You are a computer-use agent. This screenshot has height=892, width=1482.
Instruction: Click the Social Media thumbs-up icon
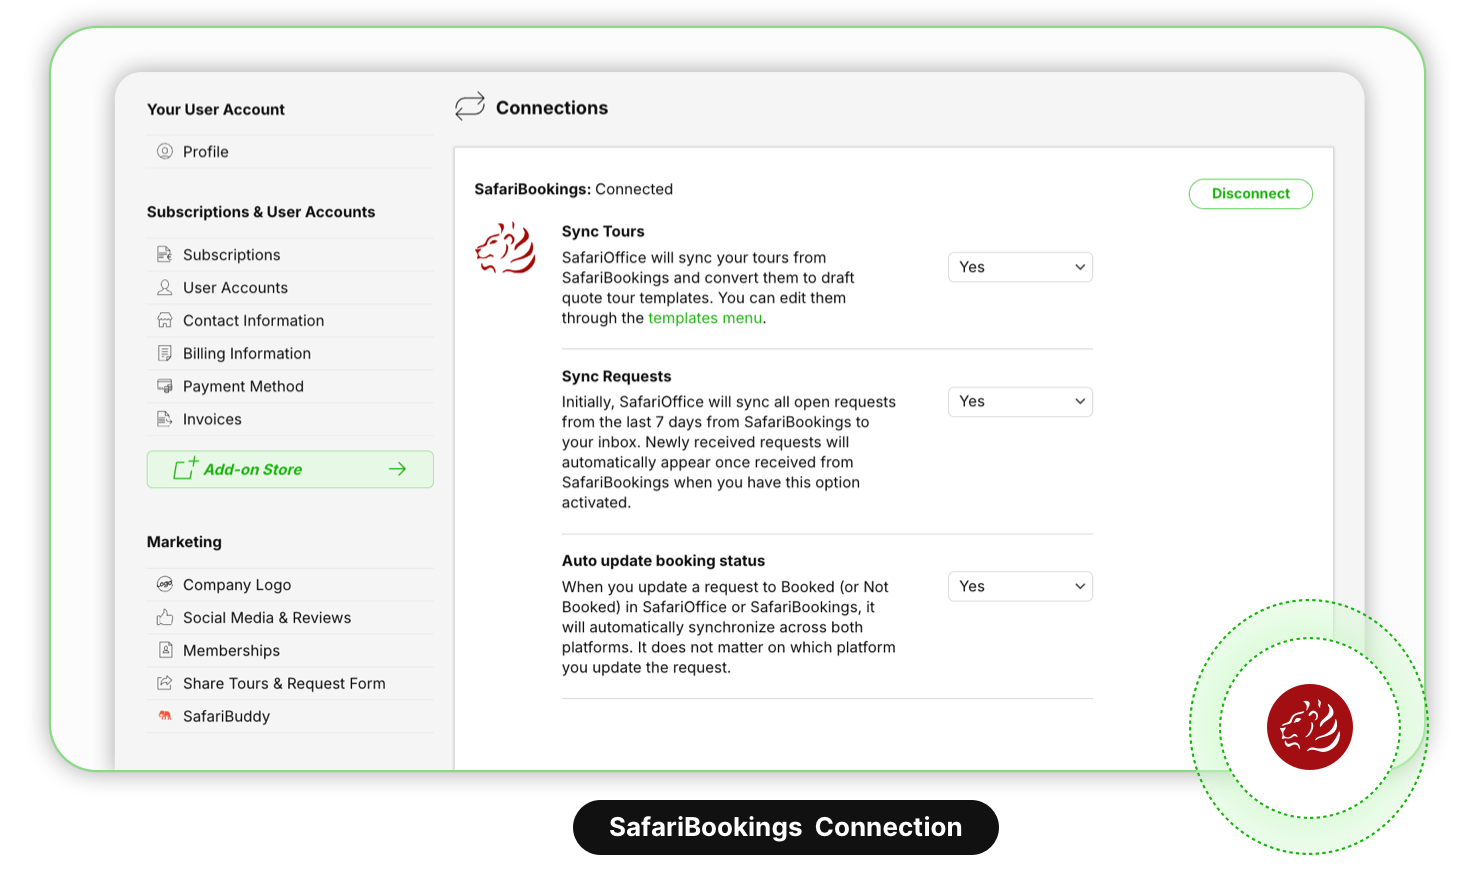(165, 618)
